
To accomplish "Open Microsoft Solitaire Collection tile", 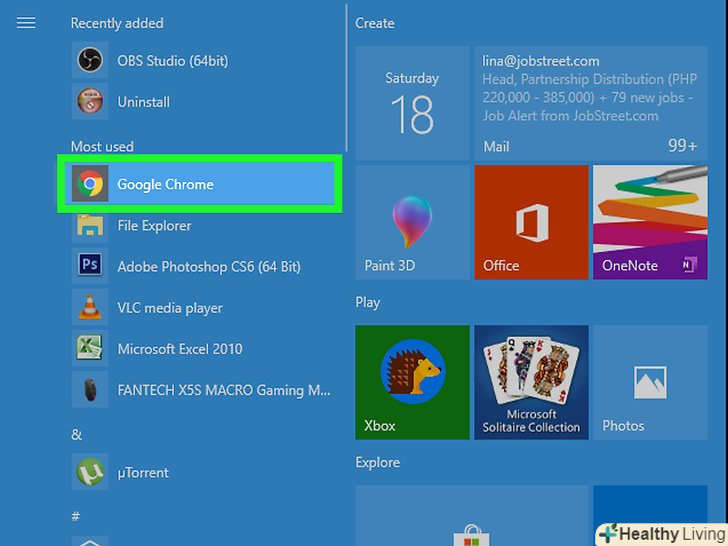I will (531, 382).
